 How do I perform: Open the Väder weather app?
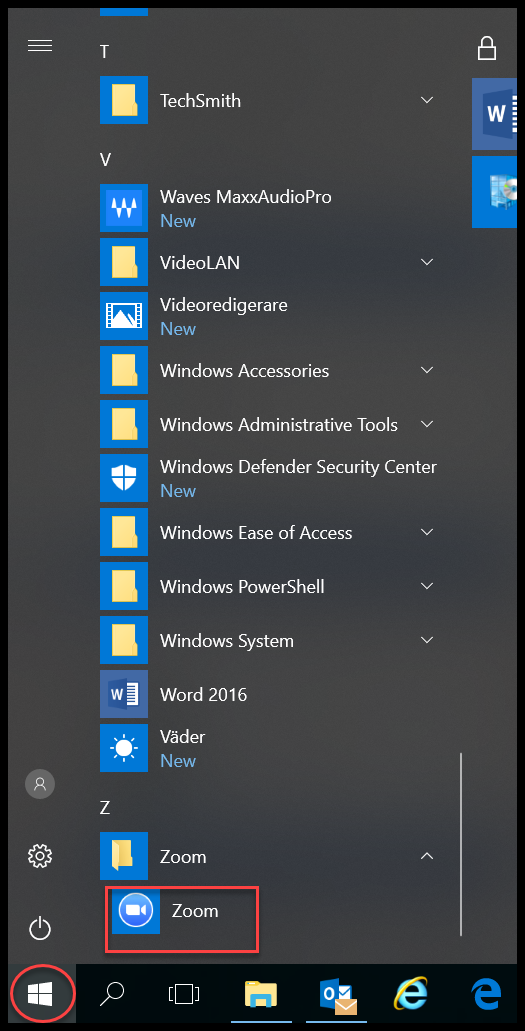point(268,748)
